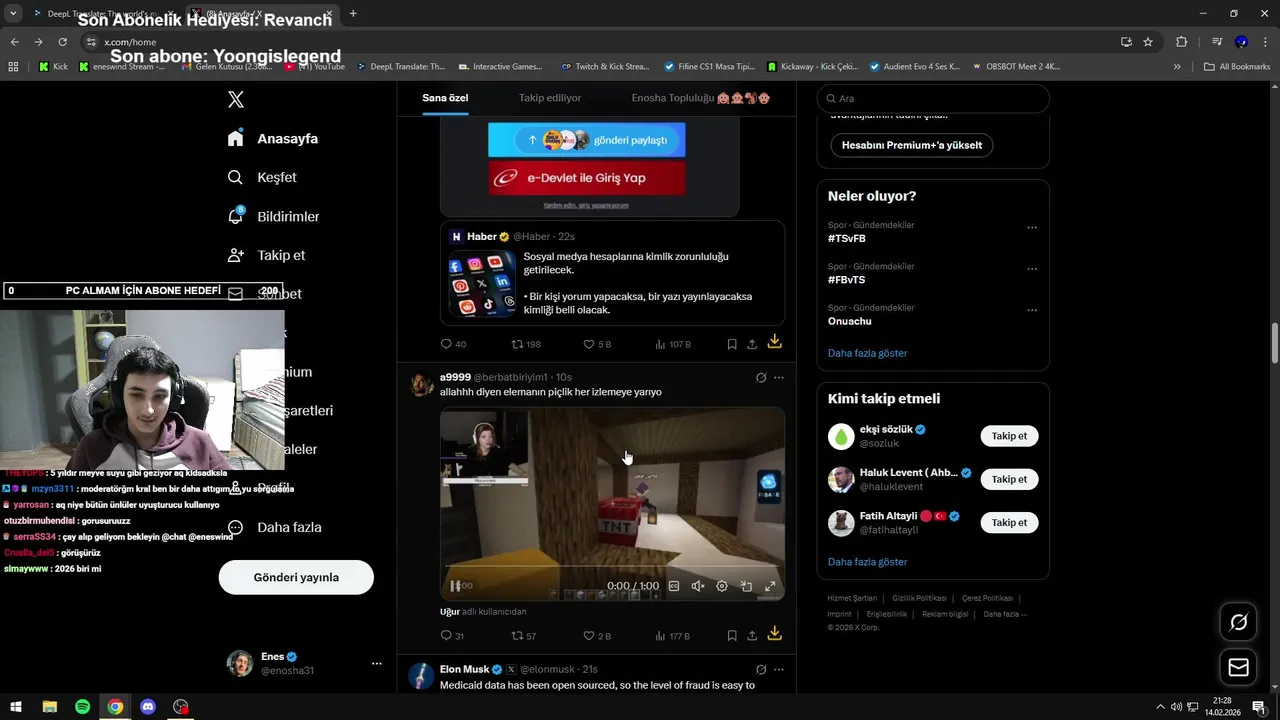1280x720 pixels.
Task: Open All Bookmarks folder
Action: [1237, 67]
